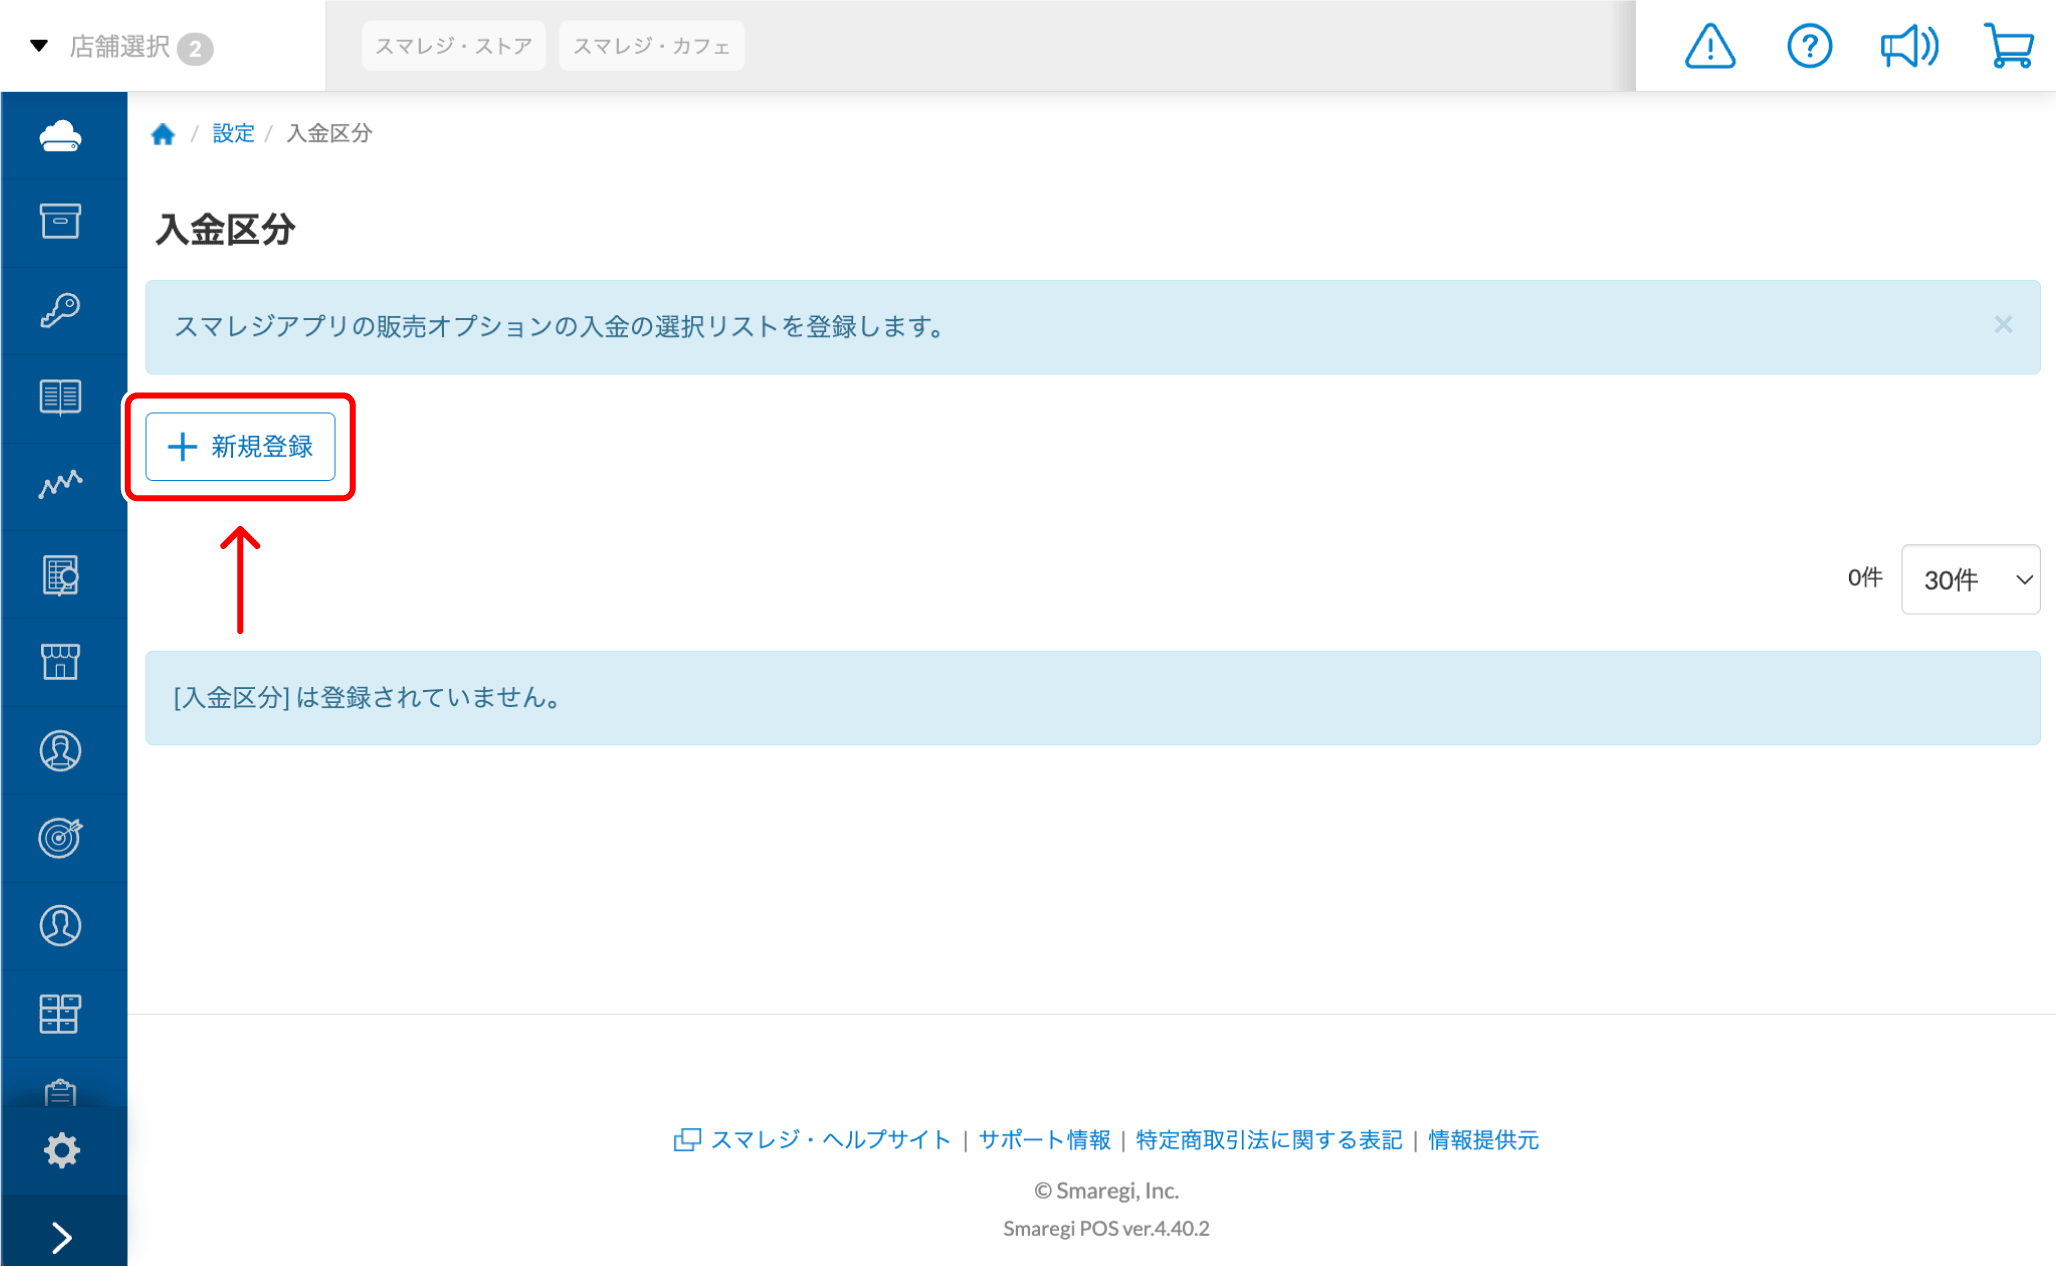Image resolution: width=2056 pixels, height=1266 pixels.
Task: Click the storefront icon in sidebar
Action: 61,662
